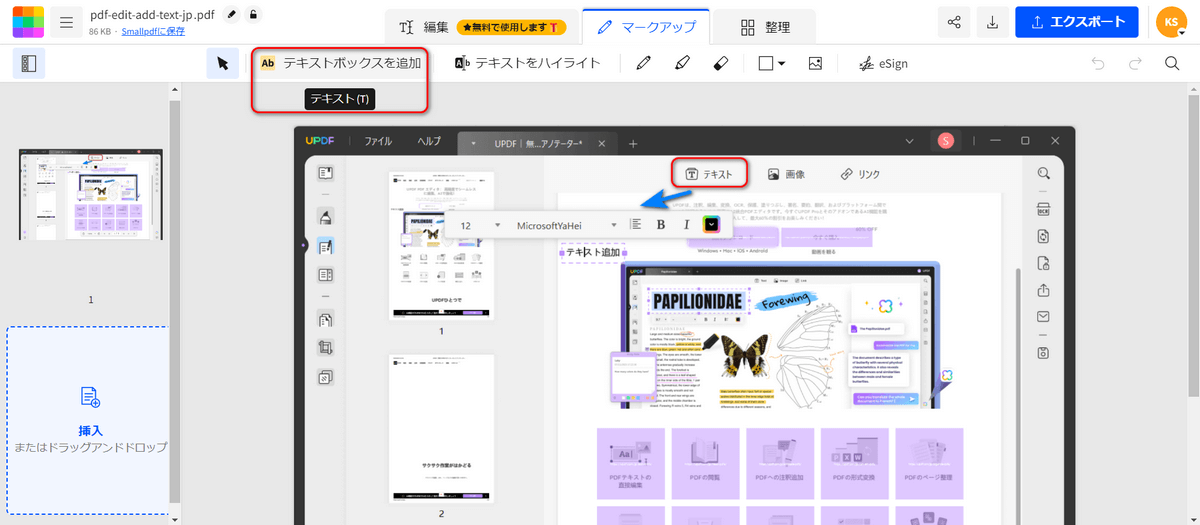Click テキストをハイライト tool
The height and width of the screenshot is (525, 1200).
[528, 63]
